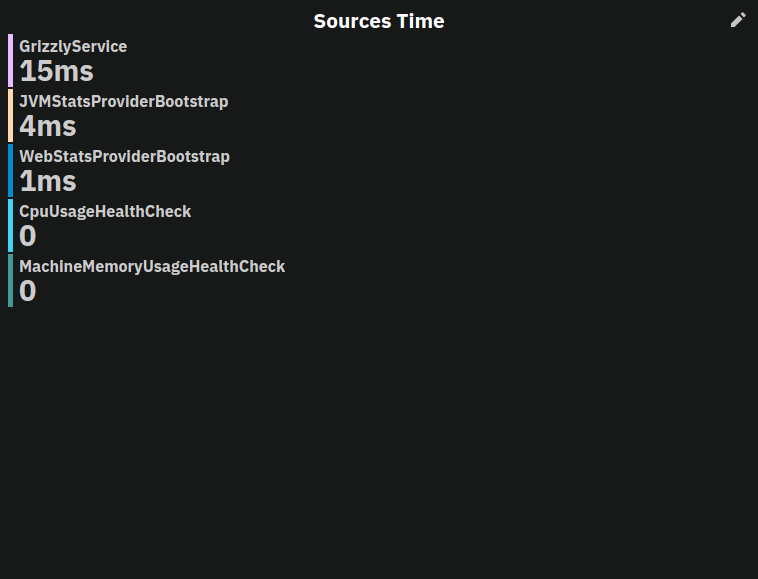Click the lavender color bar beside GrizzlyService
The height and width of the screenshot is (579, 758).
click(10, 60)
